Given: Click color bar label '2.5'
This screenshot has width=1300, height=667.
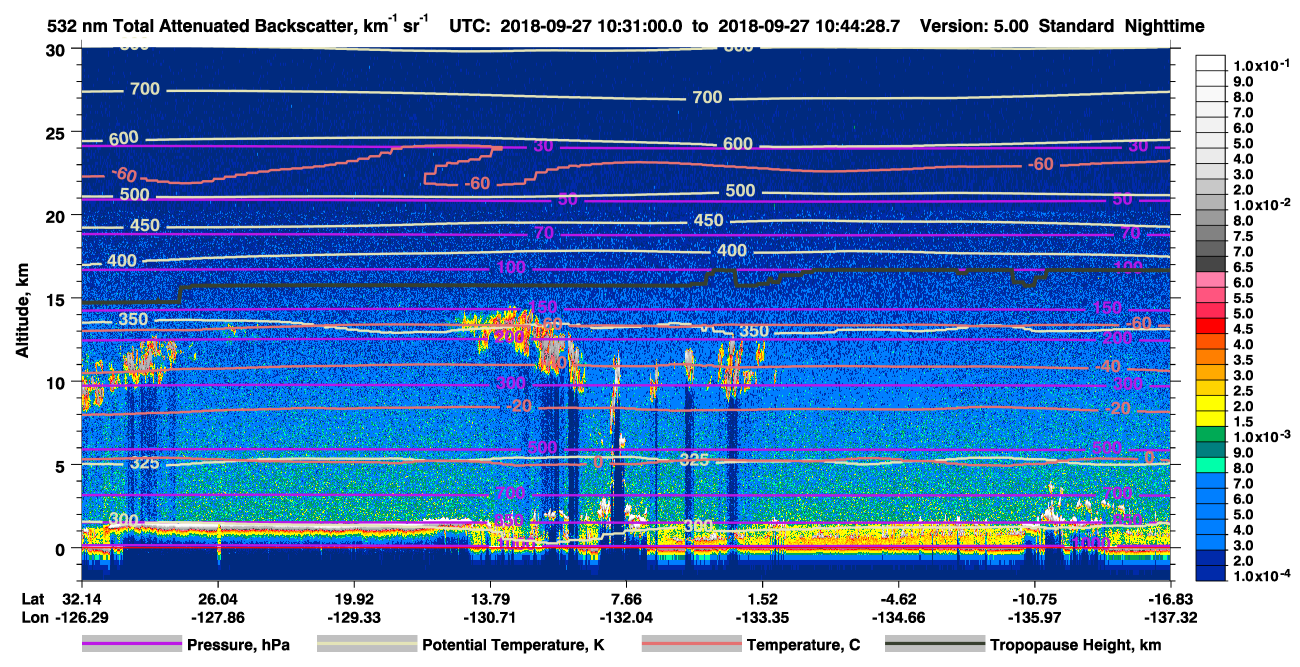Looking at the screenshot, I should tap(1243, 391).
